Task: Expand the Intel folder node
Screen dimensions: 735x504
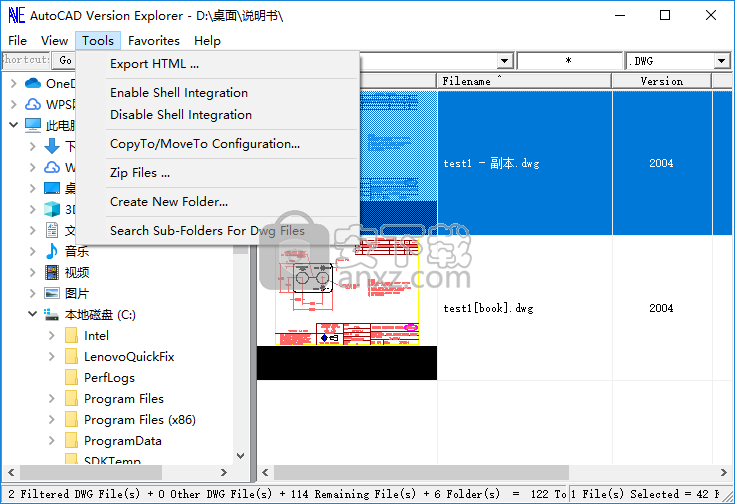Action: [x=52, y=336]
